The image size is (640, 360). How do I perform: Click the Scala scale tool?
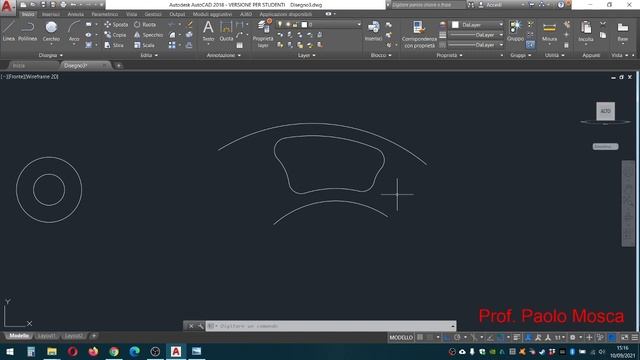click(x=144, y=45)
